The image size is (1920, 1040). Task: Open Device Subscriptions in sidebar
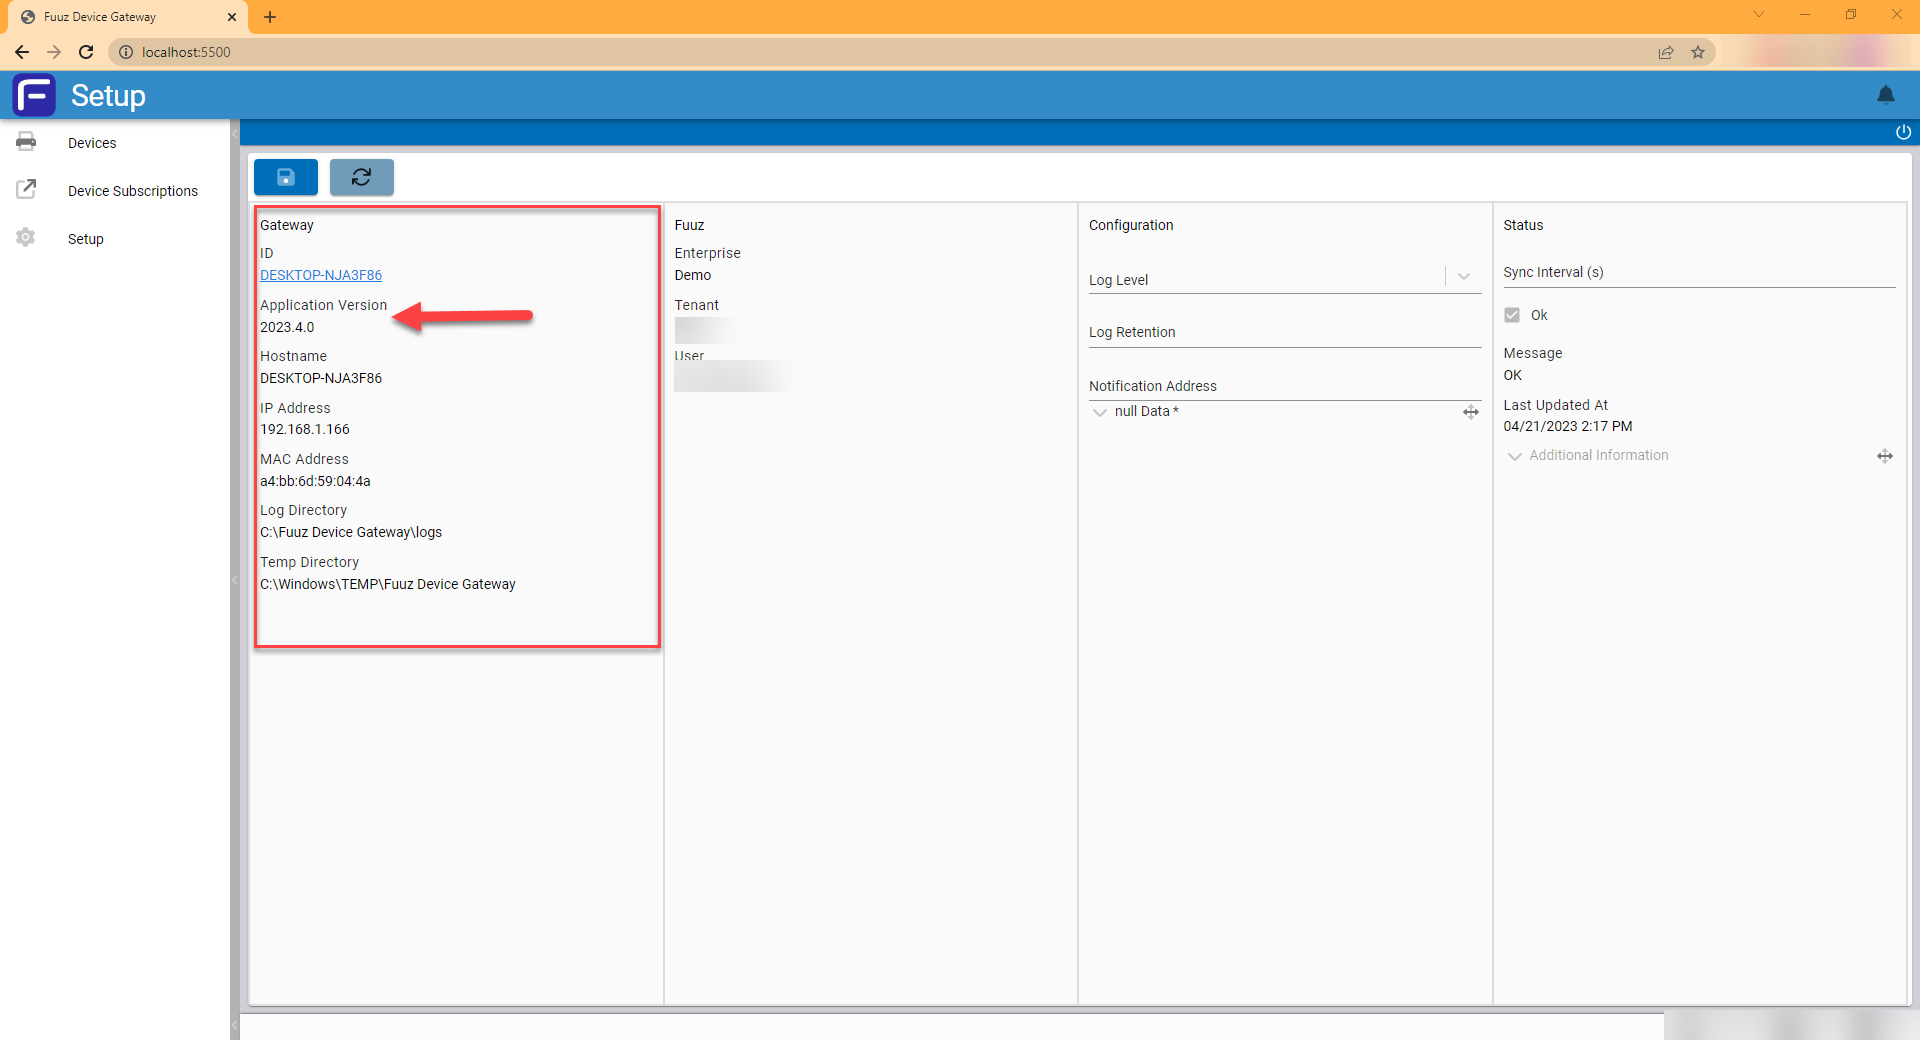pyautogui.click(x=132, y=191)
